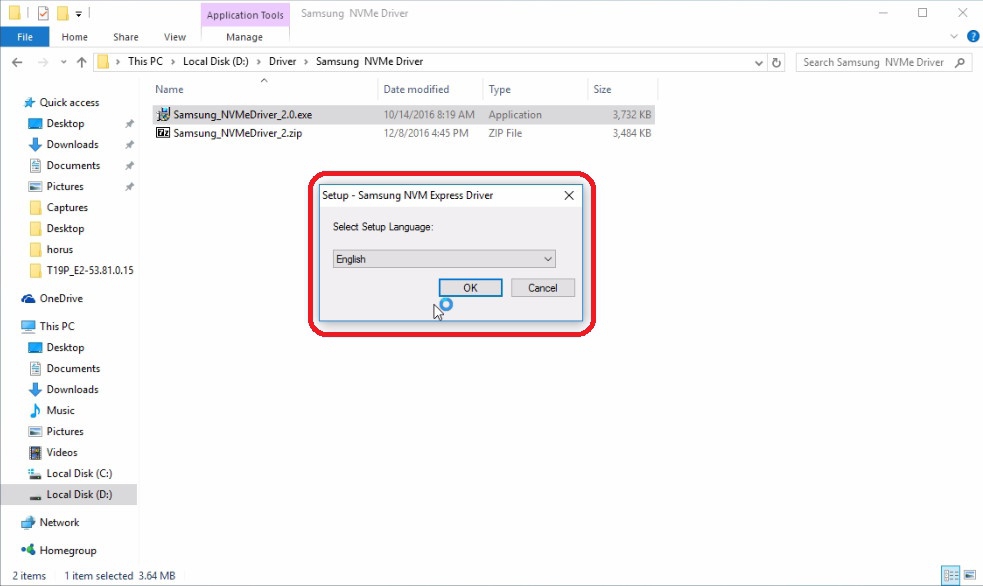The image size is (983, 586).
Task: Open the File tab in Explorer
Action: [25, 37]
